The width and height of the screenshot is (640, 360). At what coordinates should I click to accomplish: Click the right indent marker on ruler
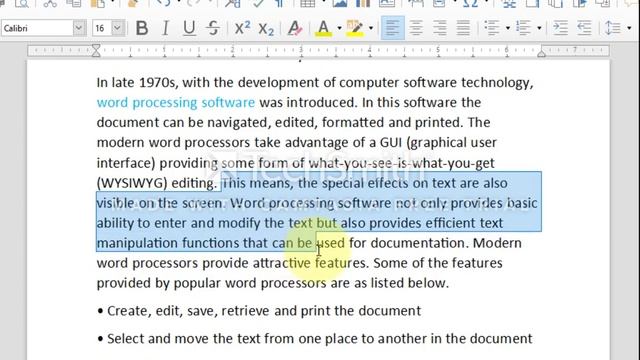click(542, 52)
